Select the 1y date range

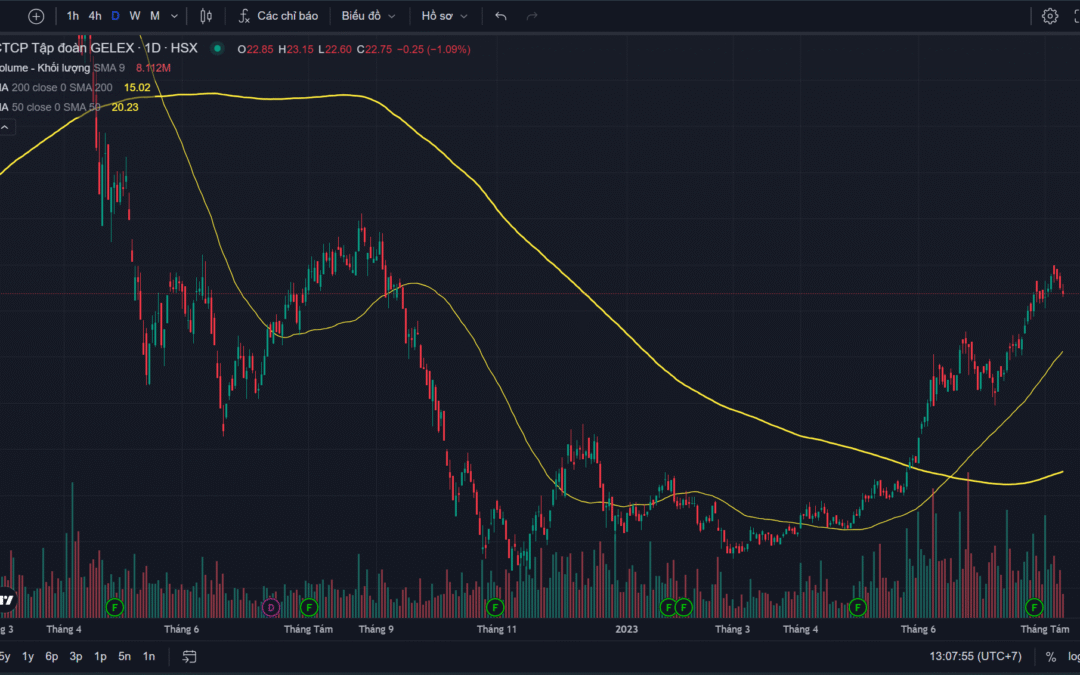28,657
